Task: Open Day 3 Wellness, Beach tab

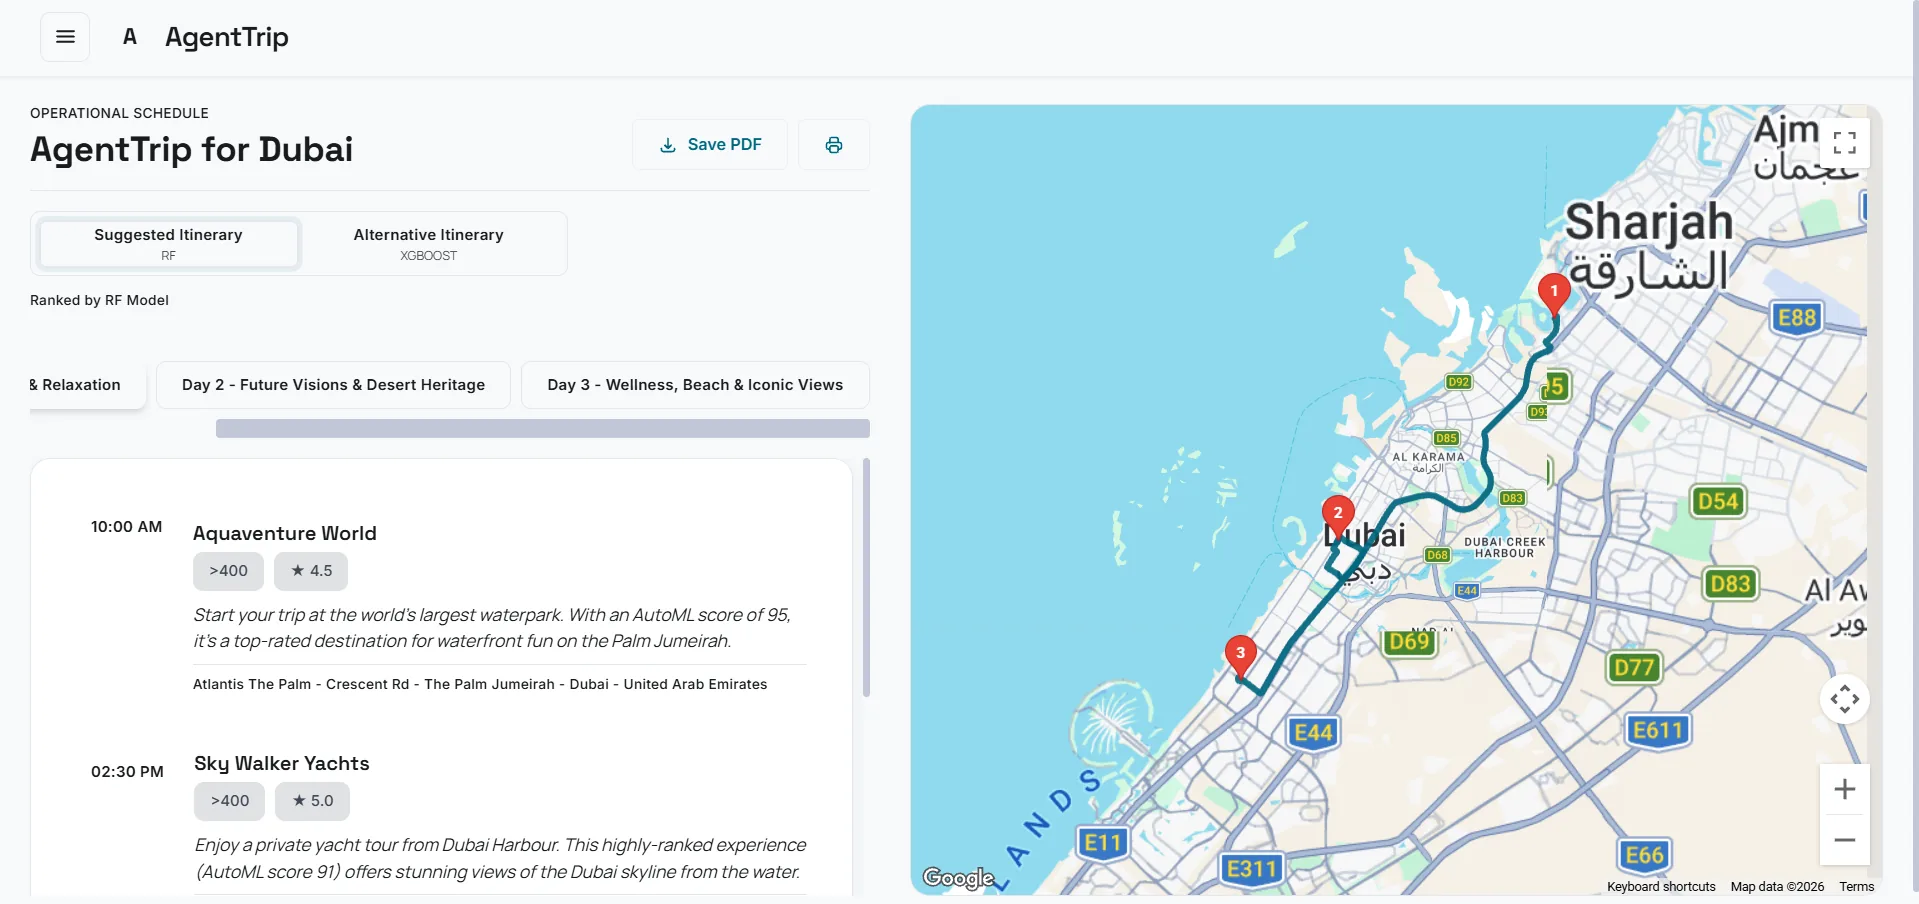Action: 695,385
